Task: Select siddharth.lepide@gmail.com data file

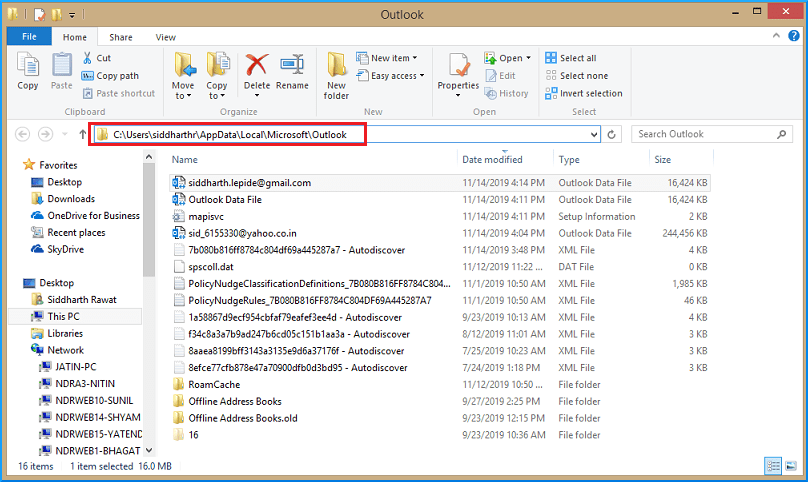Action: [440, 182]
